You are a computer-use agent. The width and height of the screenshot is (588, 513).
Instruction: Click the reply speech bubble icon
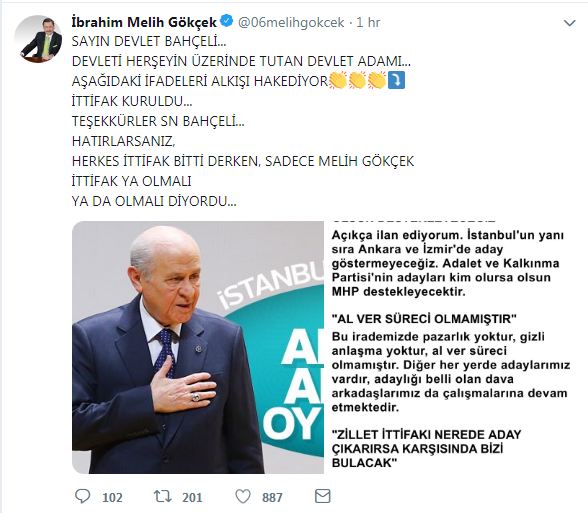coord(82,496)
